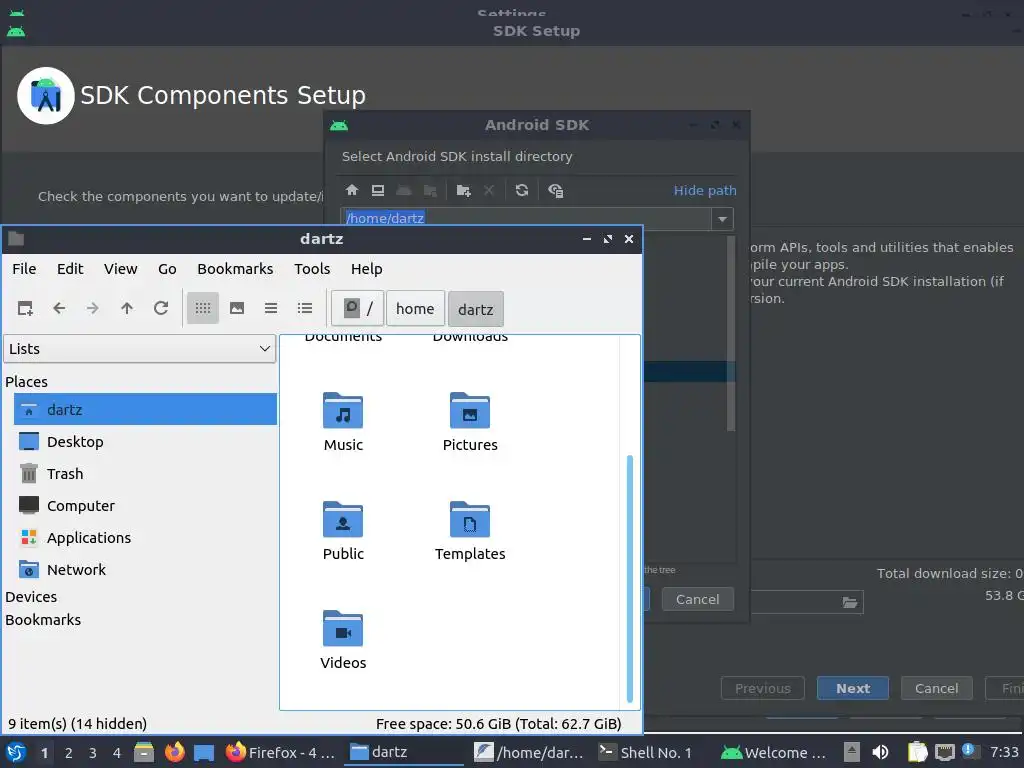Click the Hide path link
This screenshot has width=1024, height=768.
pyautogui.click(x=705, y=190)
